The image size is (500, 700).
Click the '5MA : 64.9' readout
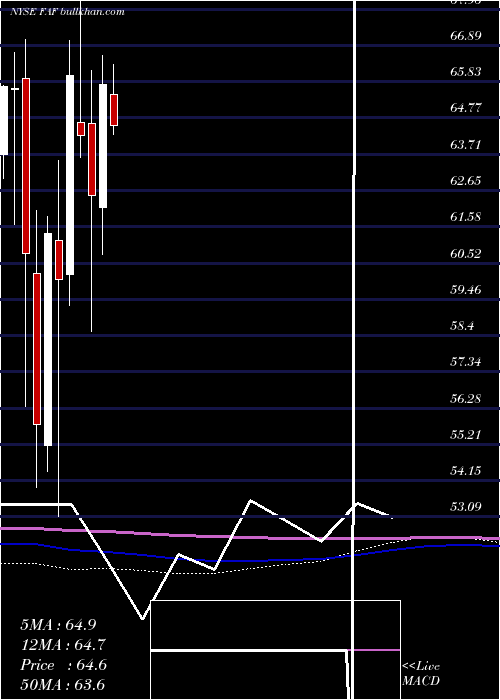58,625
